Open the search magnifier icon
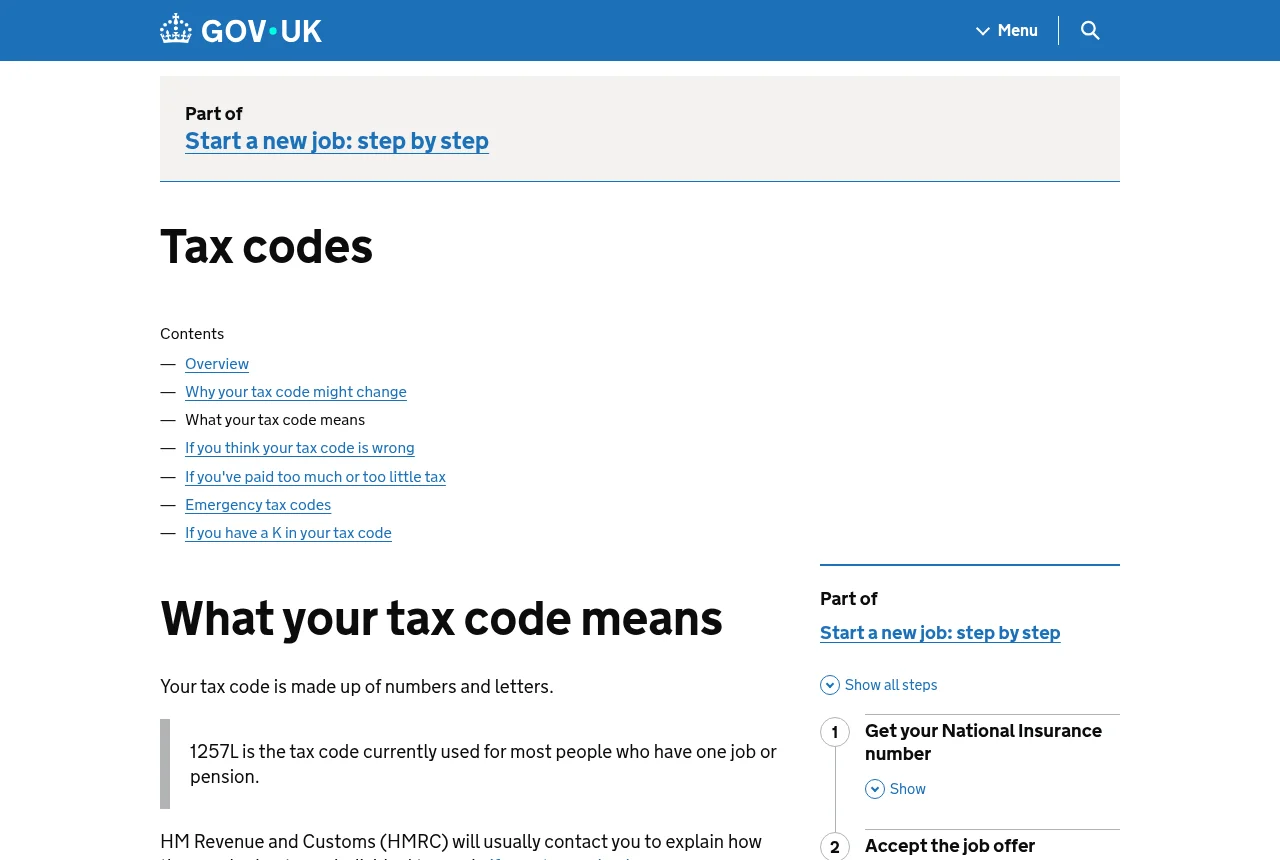Viewport: 1280px width, 860px height. point(1090,30)
